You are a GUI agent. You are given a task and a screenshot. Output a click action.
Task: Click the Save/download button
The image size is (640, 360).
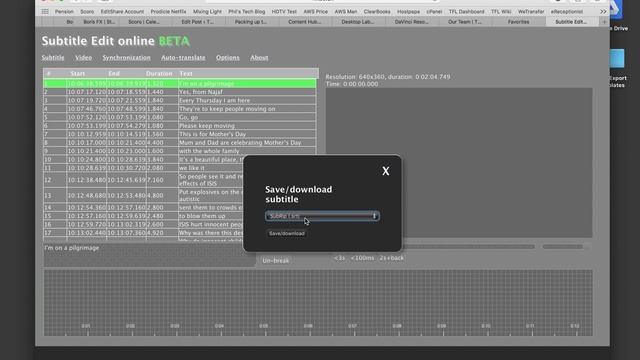[x=287, y=233]
